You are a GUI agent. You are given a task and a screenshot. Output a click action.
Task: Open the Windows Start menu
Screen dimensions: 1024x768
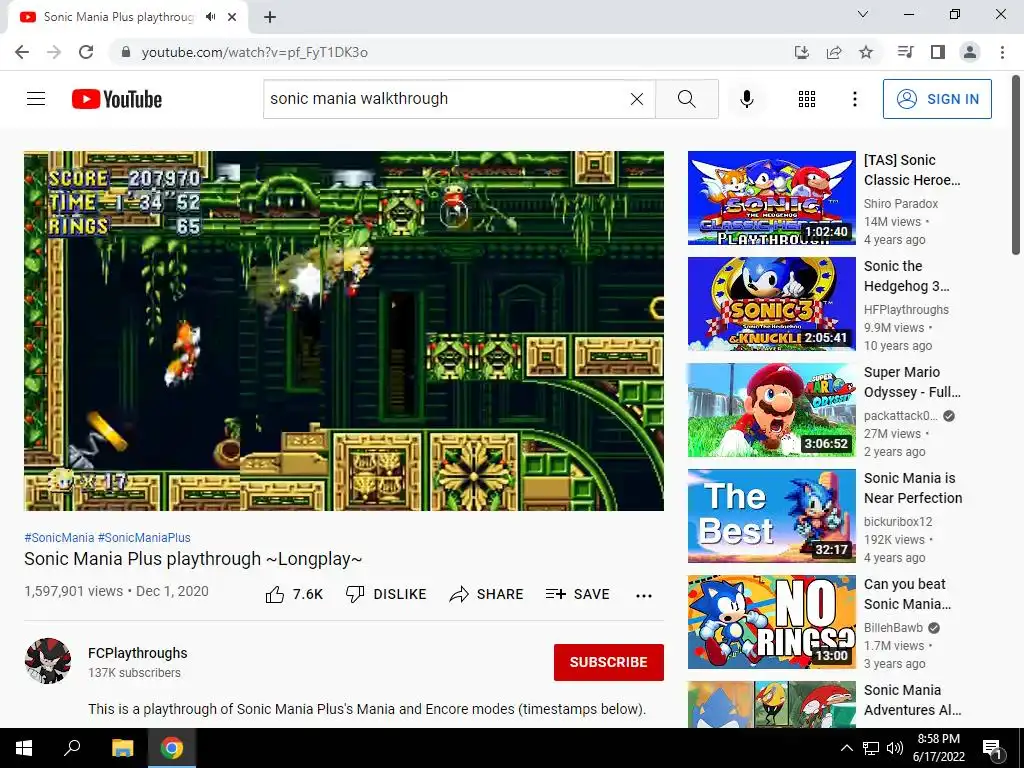(x=24, y=748)
